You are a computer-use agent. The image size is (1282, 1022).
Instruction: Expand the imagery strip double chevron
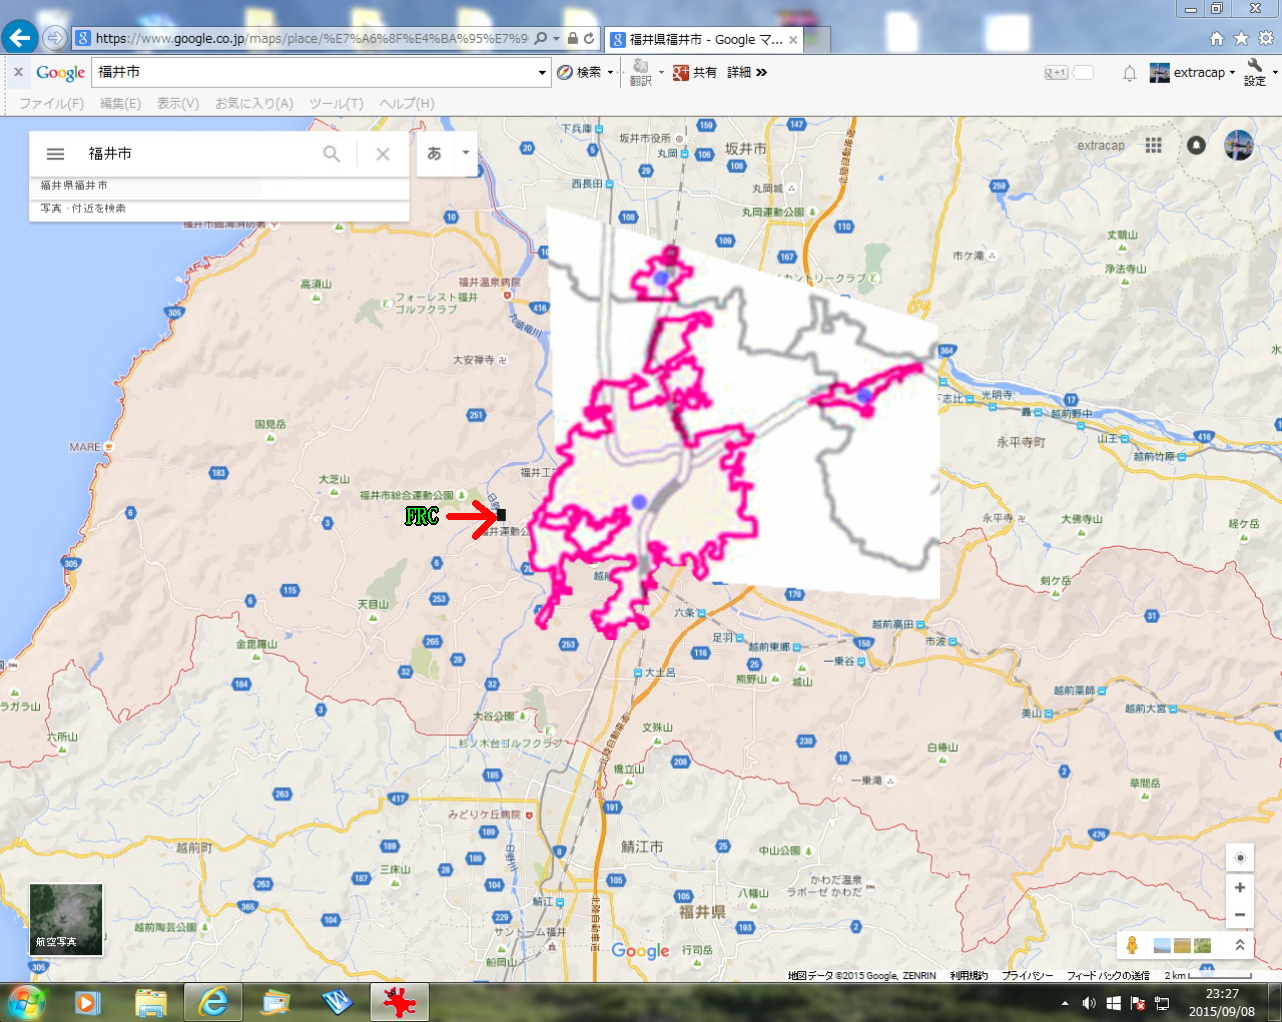(x=1239, y=945)
